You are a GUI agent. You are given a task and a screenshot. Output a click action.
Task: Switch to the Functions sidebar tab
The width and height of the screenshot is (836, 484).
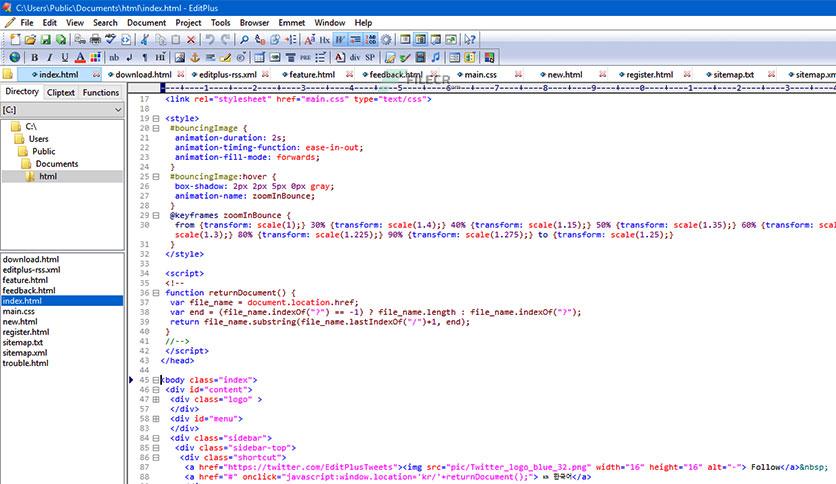tap(101, 92)
